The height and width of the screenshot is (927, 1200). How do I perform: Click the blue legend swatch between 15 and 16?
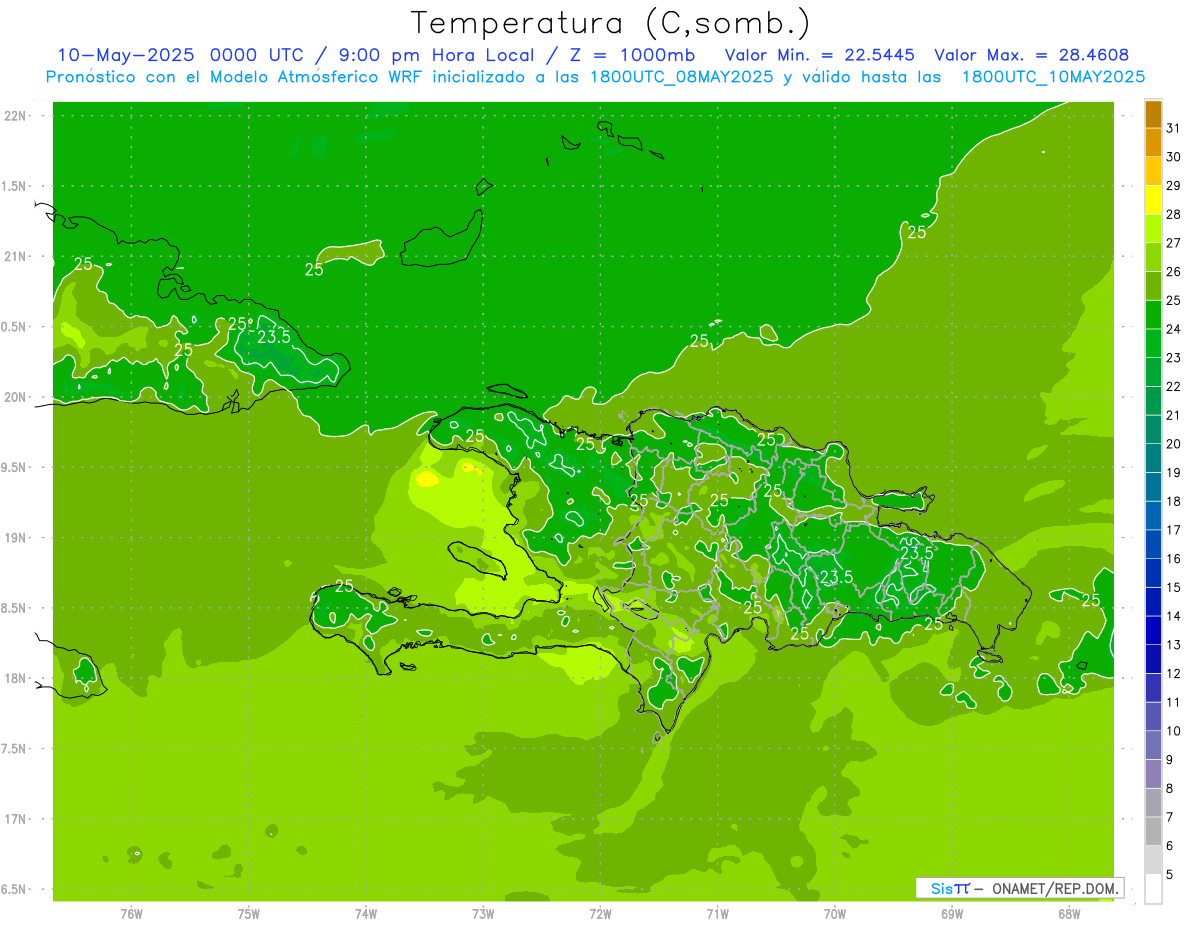click(1153, 573)
